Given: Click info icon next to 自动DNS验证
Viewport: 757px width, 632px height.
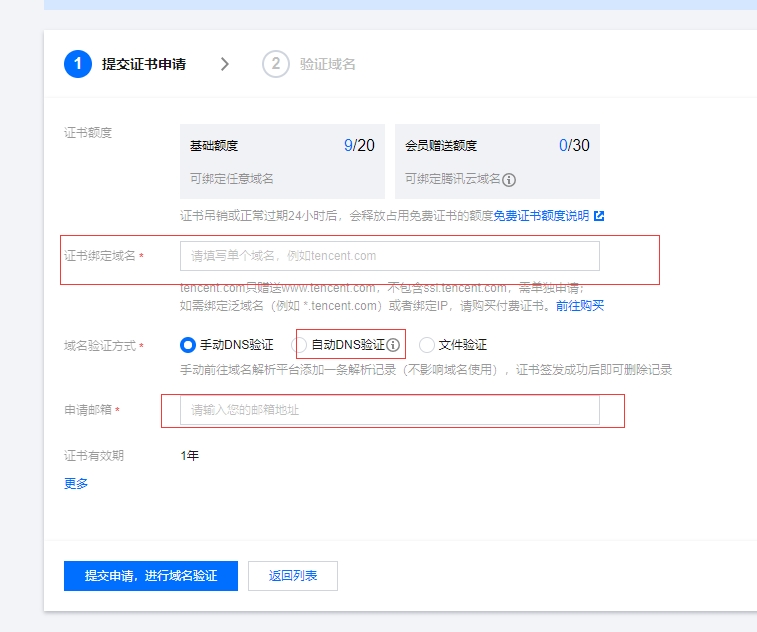Looking at the screenshot, I should tap(393, 345).
